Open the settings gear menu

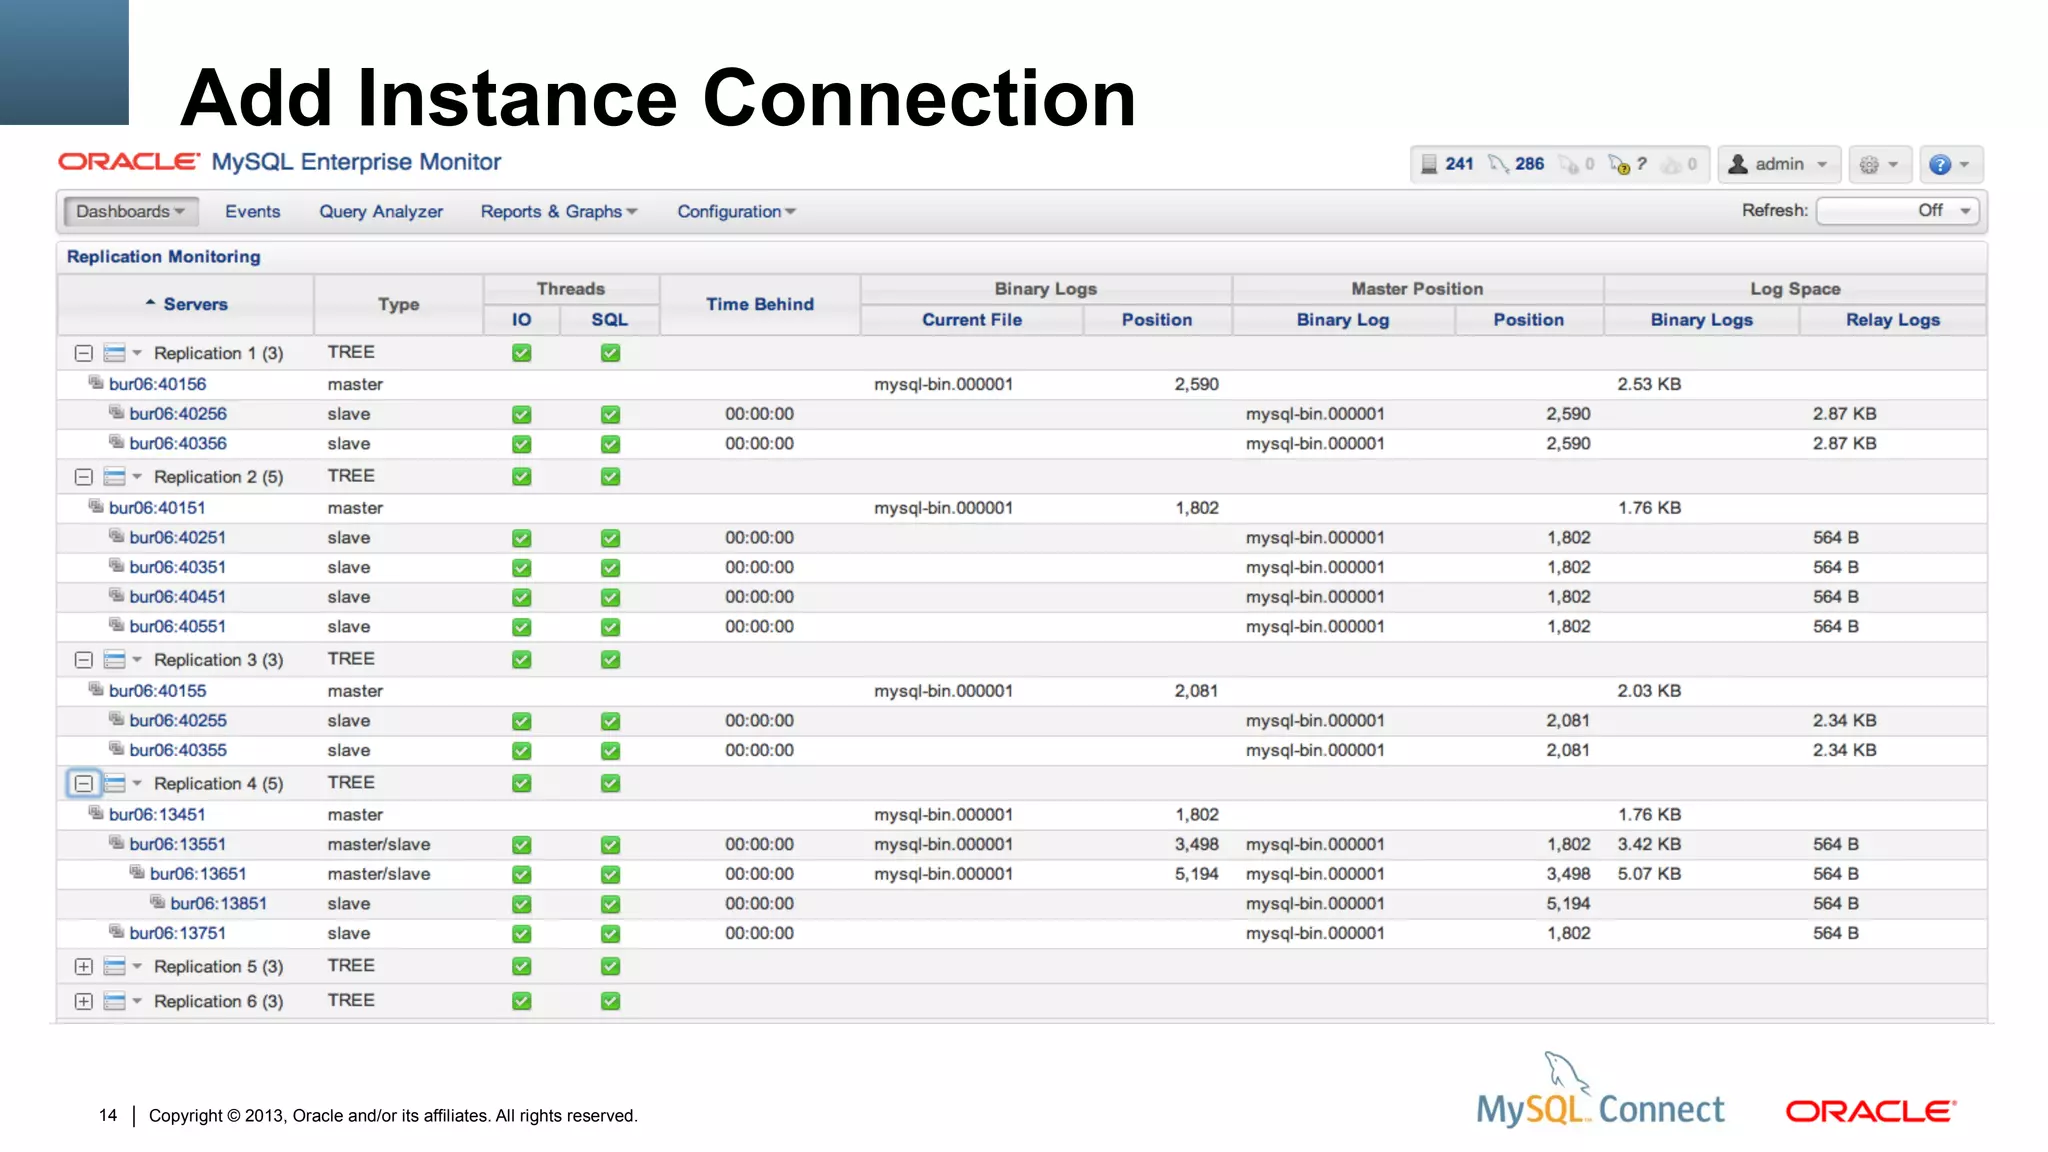click(x=1879, y=164)
